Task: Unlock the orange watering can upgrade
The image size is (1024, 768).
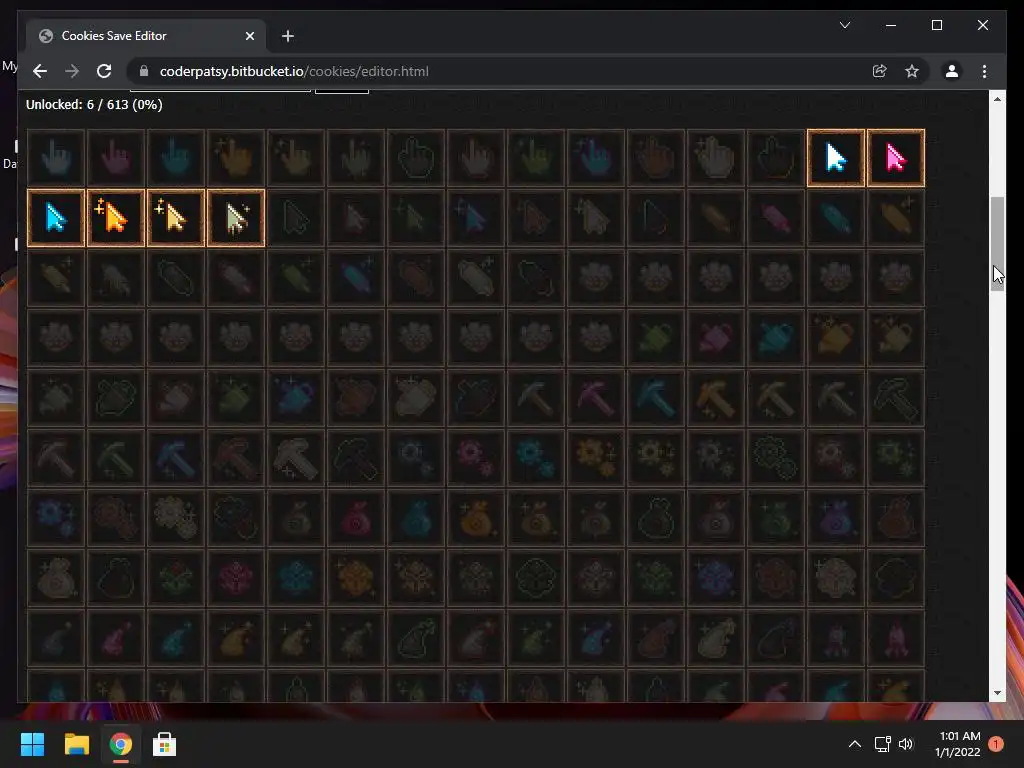Action: click(x=836, y=338)
